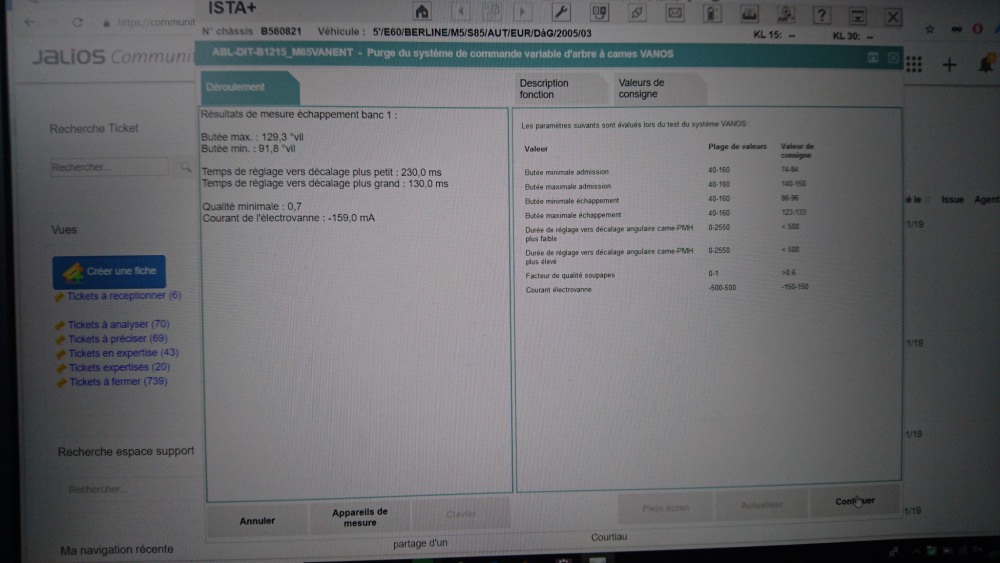Open Tickets à analyser (70) link
Image resolution: width=1000 pixels, height=563 pixels.
point(118,325)
